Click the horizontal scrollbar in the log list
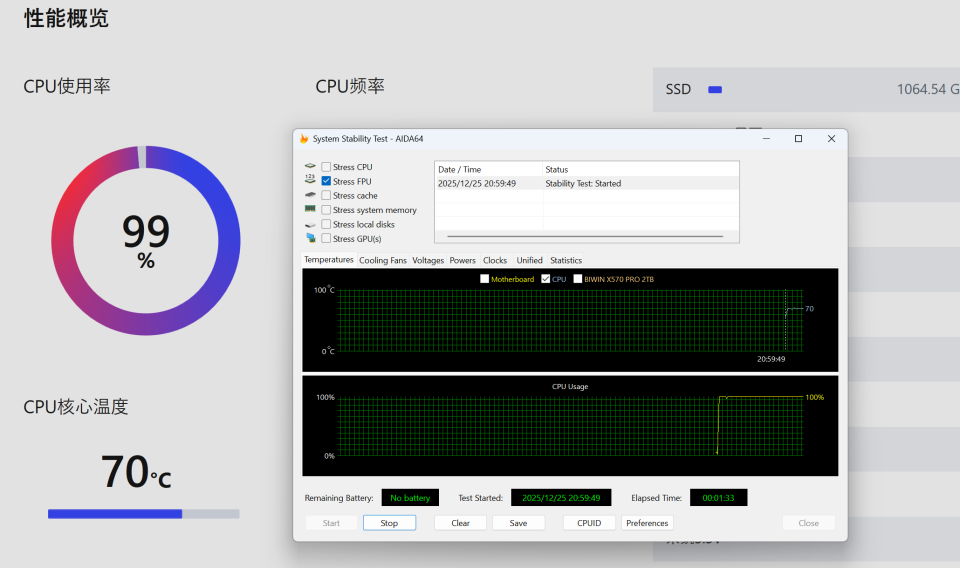Image resolution: width=960 pixels, height=568 pixels. point(585,237)
